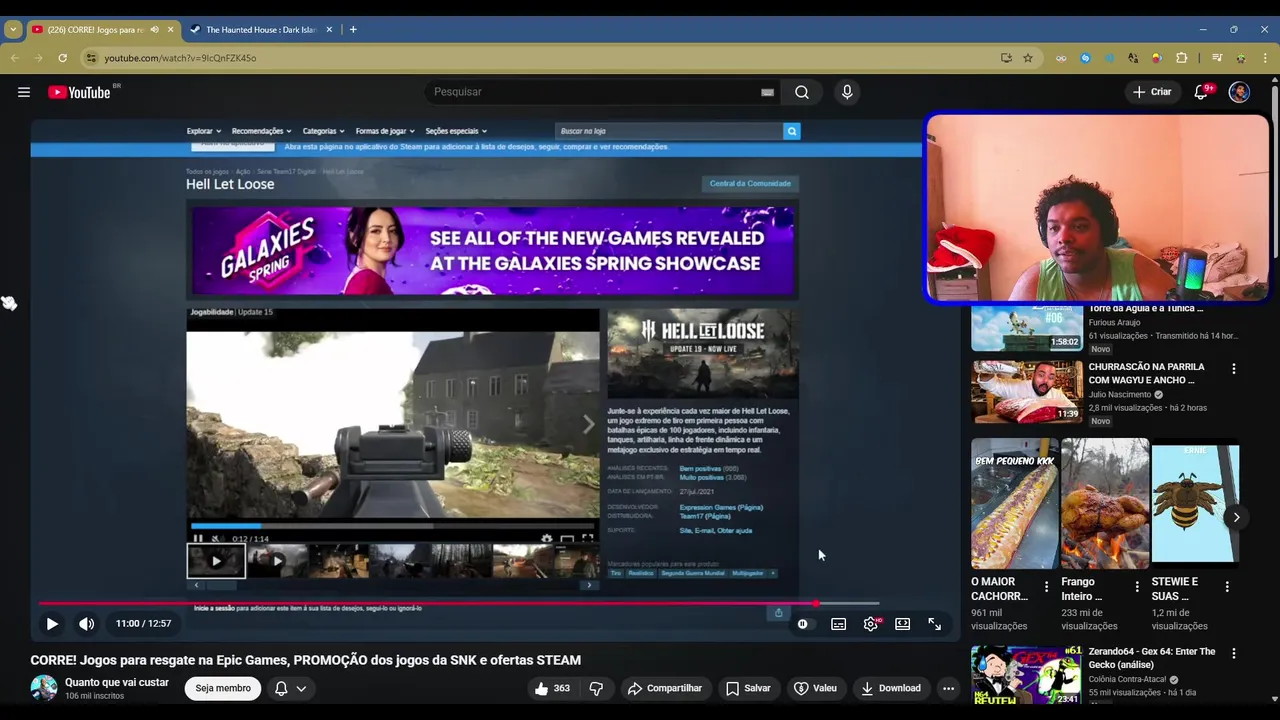Open the channel avatar beside Quanto que vai custar
This screenshot has height=720, width=1280.
(44, 688)
